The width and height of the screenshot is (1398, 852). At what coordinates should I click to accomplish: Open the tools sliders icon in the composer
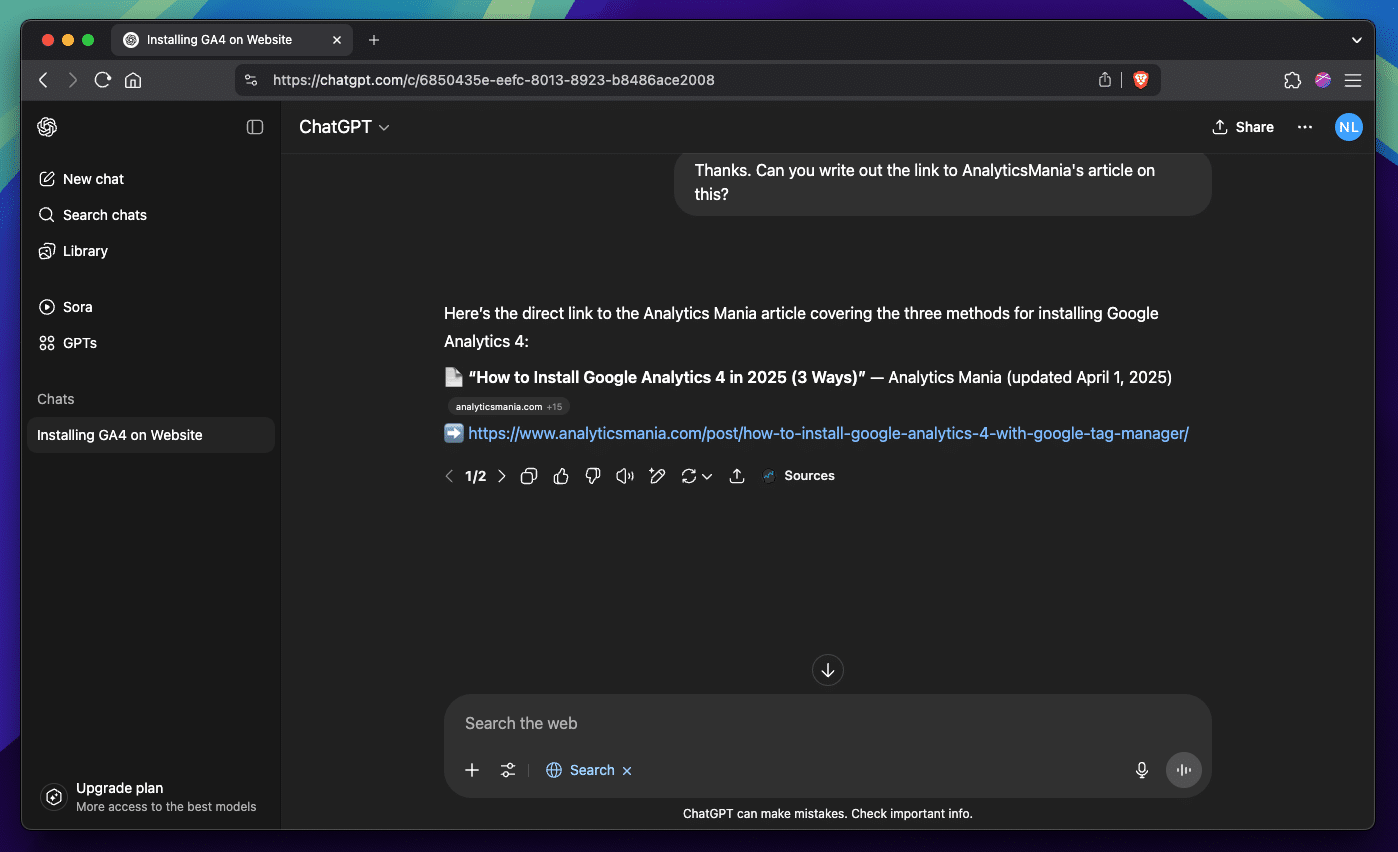click(508, 770)
